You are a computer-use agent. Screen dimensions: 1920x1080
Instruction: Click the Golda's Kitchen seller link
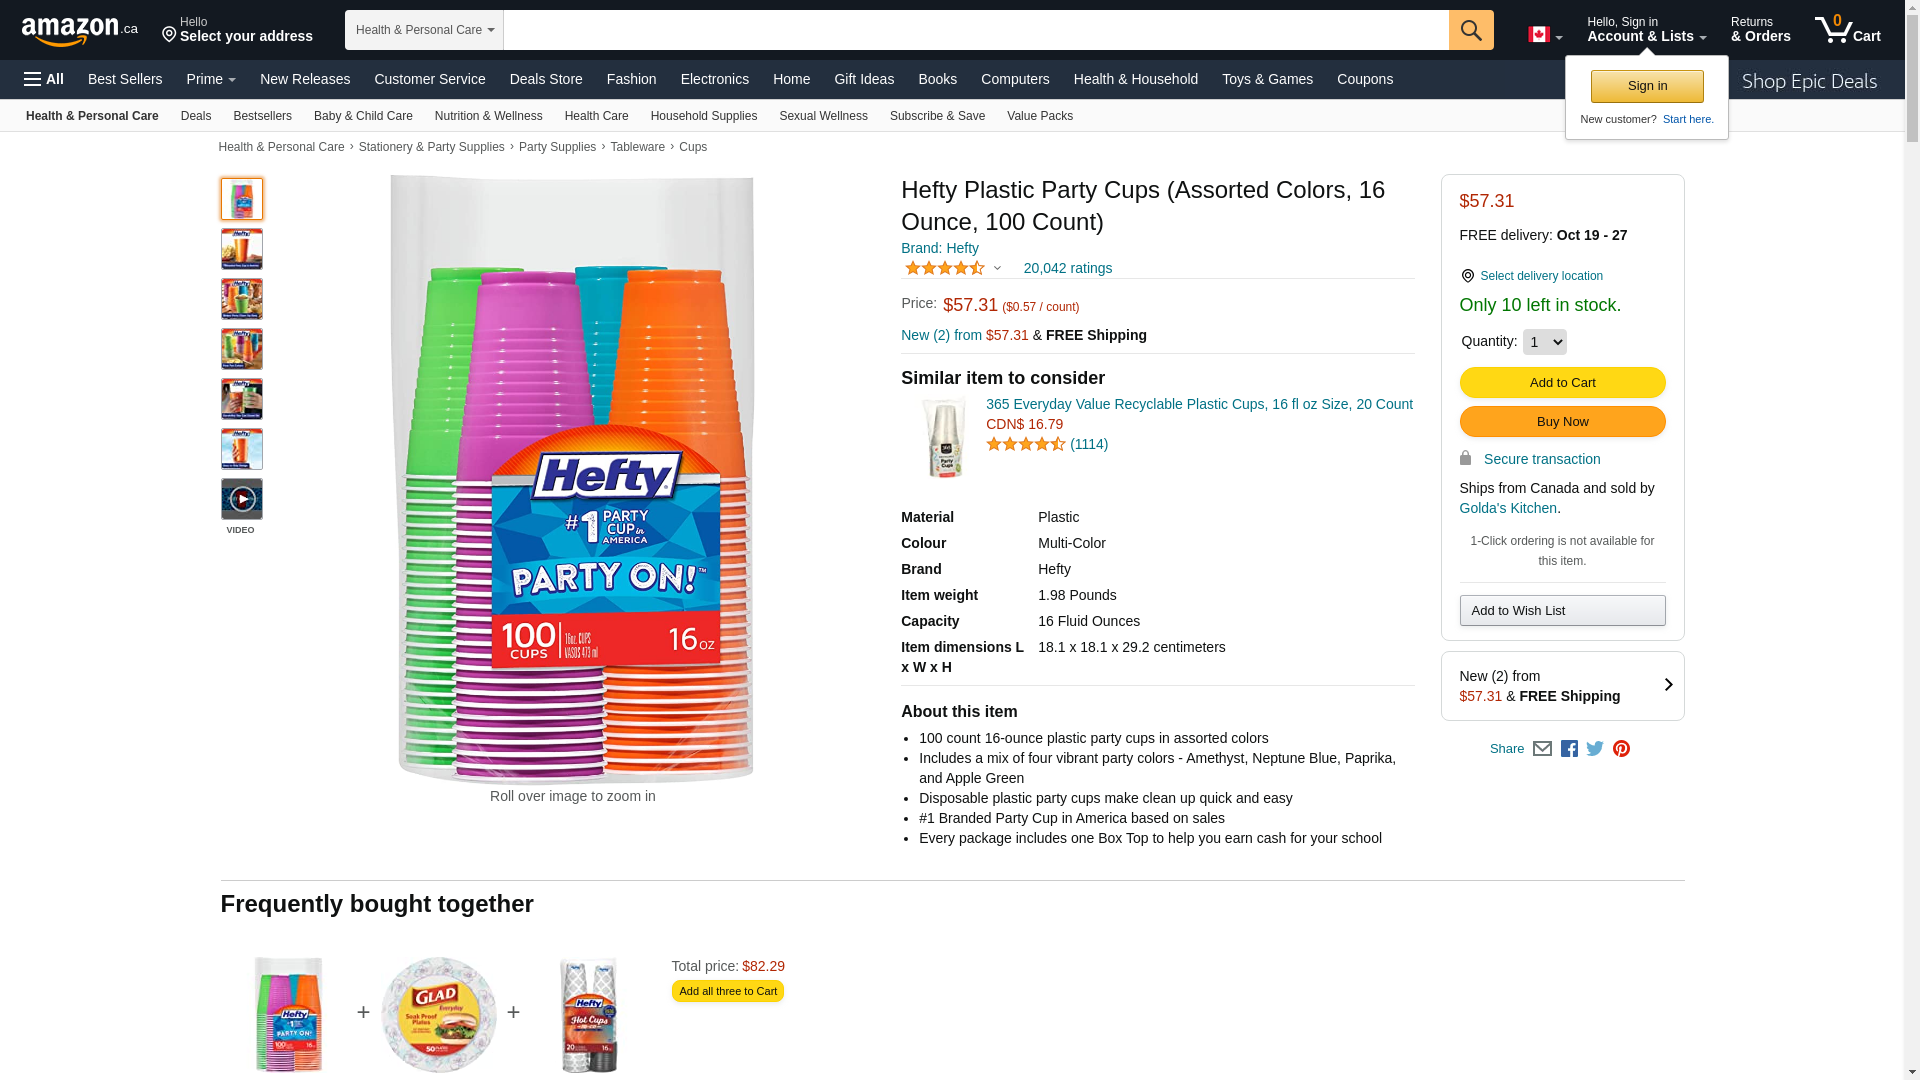pyautogui.click(x=1507, y=508)
